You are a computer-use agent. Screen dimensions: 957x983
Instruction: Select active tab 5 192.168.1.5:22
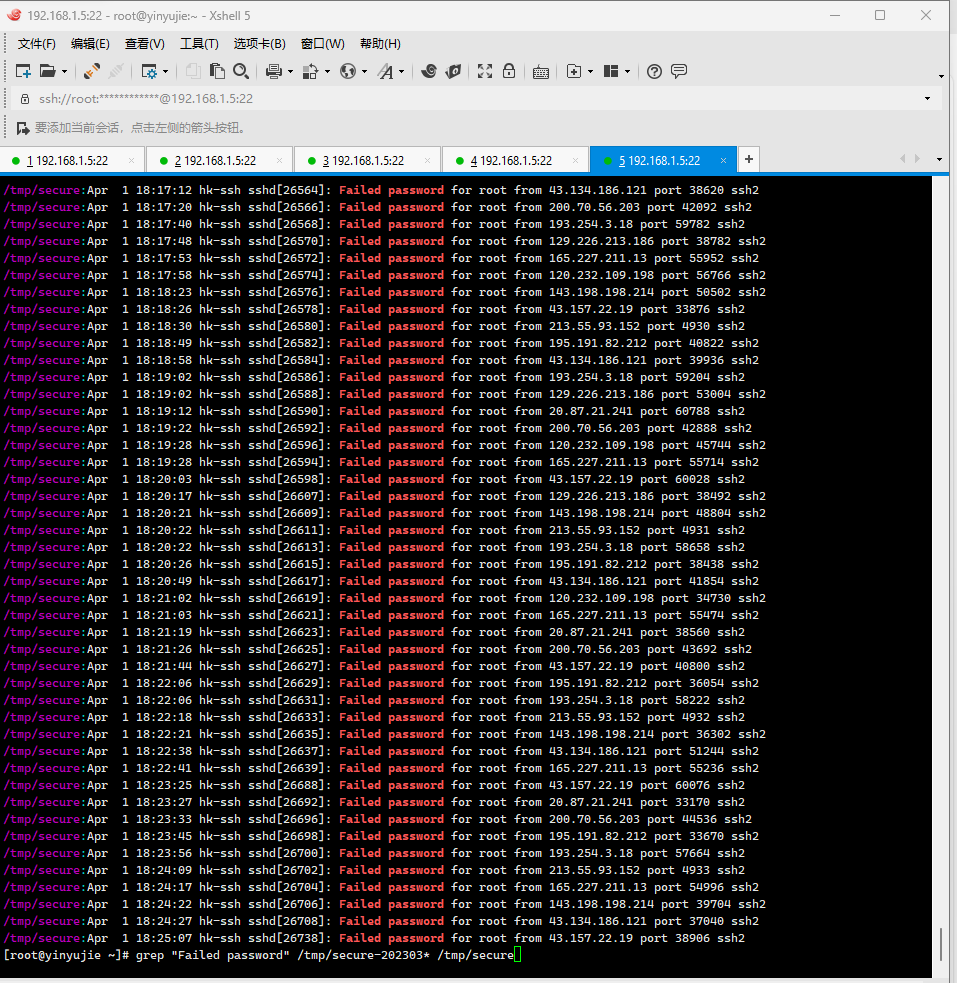pos(664,160)
